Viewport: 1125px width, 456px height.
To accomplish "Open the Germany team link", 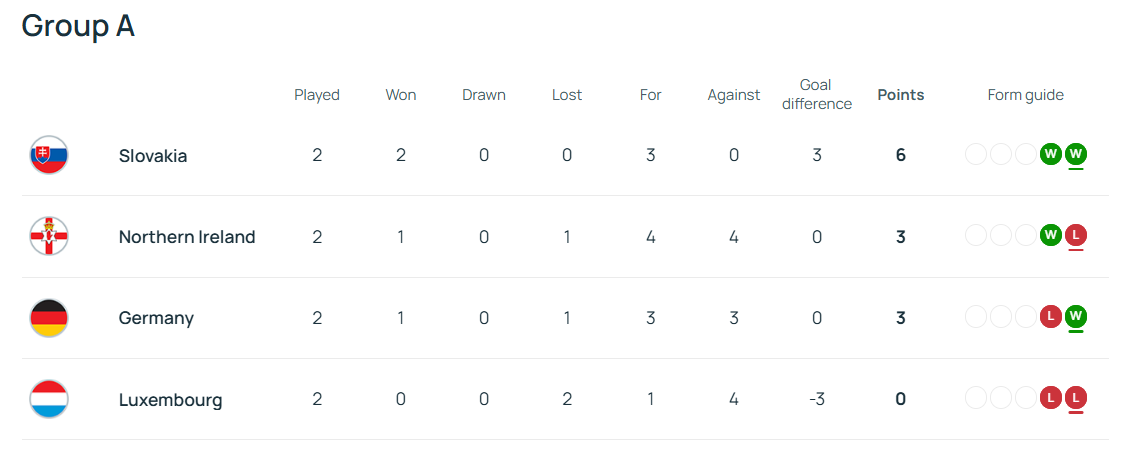I will tap(156, 318).
